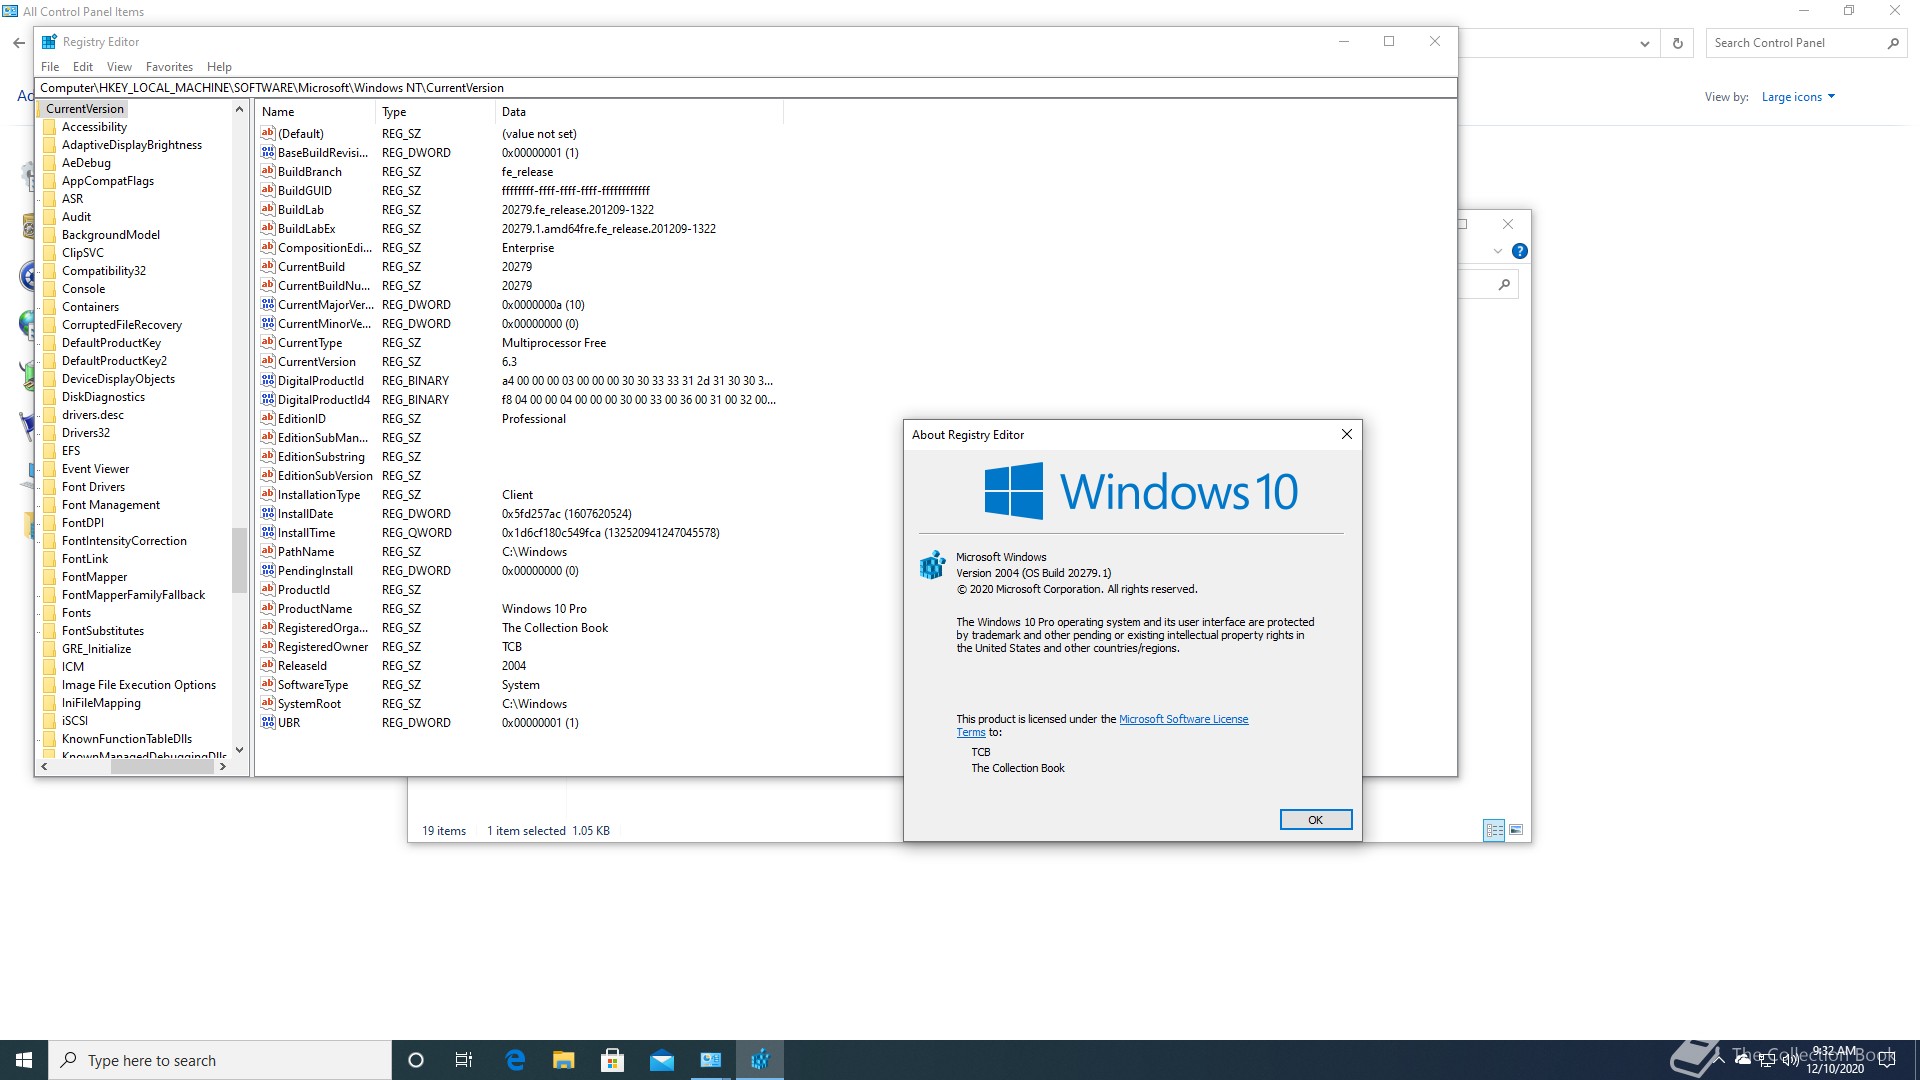
Task: Open the Mail app from the taskbar
Action: click(662, 1060)
